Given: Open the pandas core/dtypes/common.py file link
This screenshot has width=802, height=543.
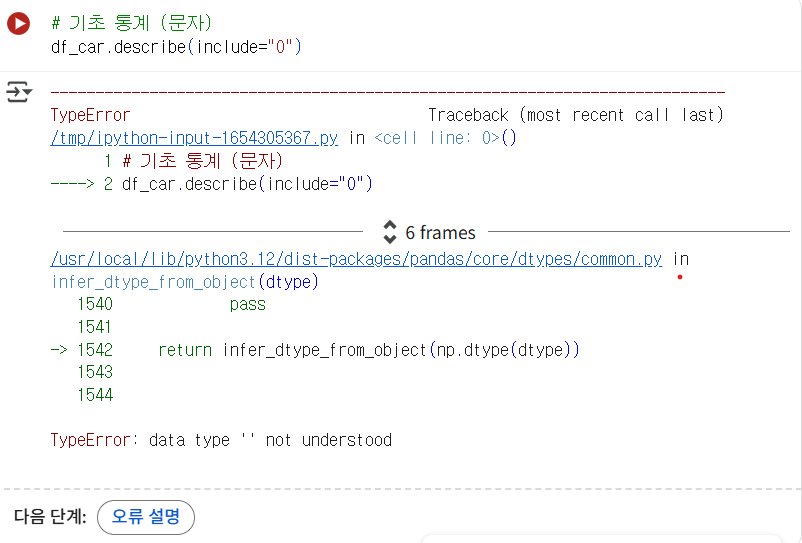Looking at the screenshot, I should click(356, 259).
